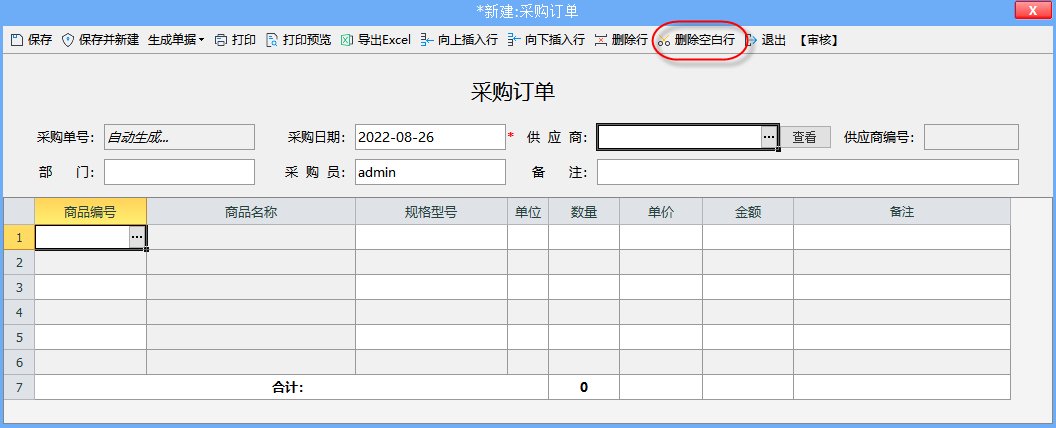Click the 删除空白行 scissors icon
This screenshot has height=428, width=1056.
click(x=664, y=40)
